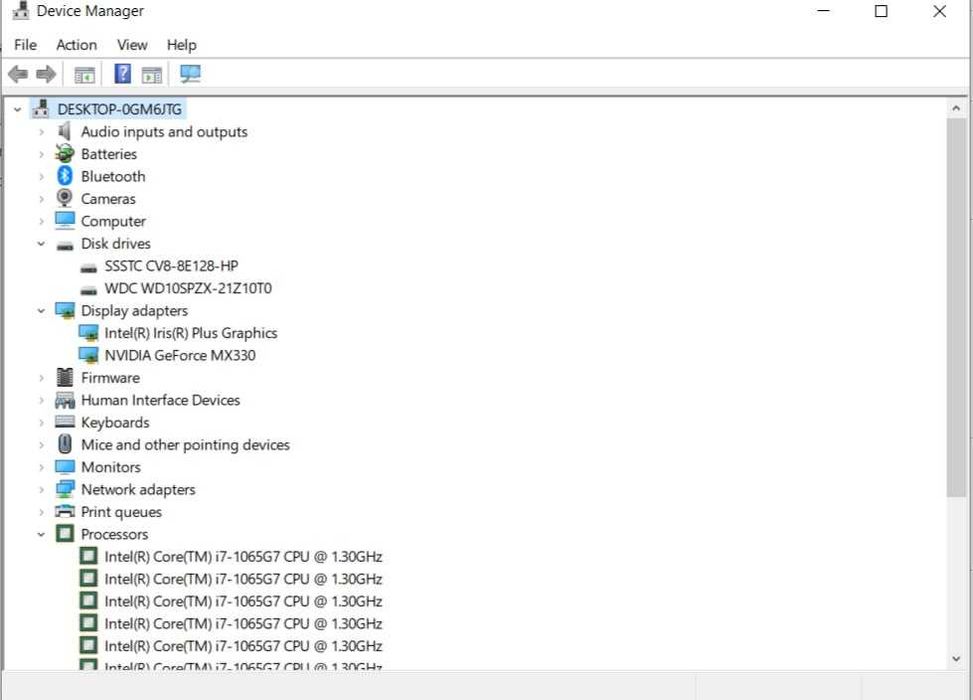Open the Action menu
Image resolution: width=973 pixels, height=700 pixels.
point(76,45)
